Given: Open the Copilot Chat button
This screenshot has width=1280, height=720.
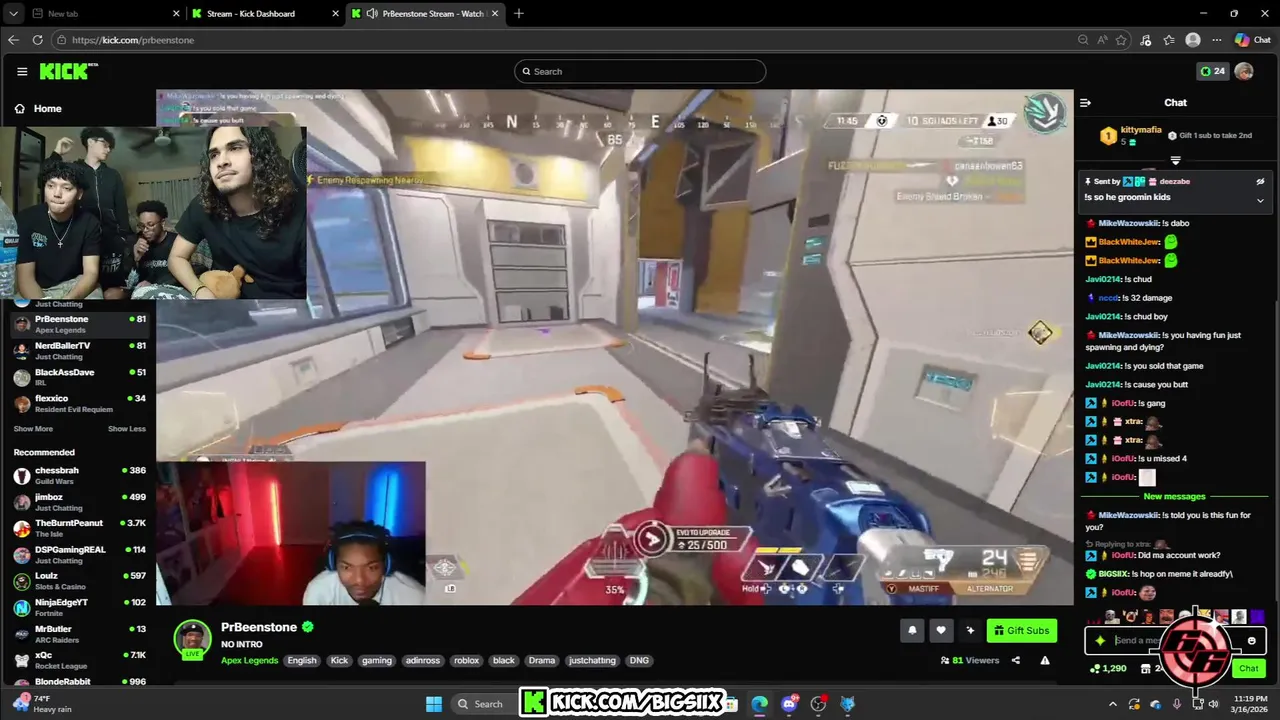Looking at the screenshot, I should [1253, 40].
